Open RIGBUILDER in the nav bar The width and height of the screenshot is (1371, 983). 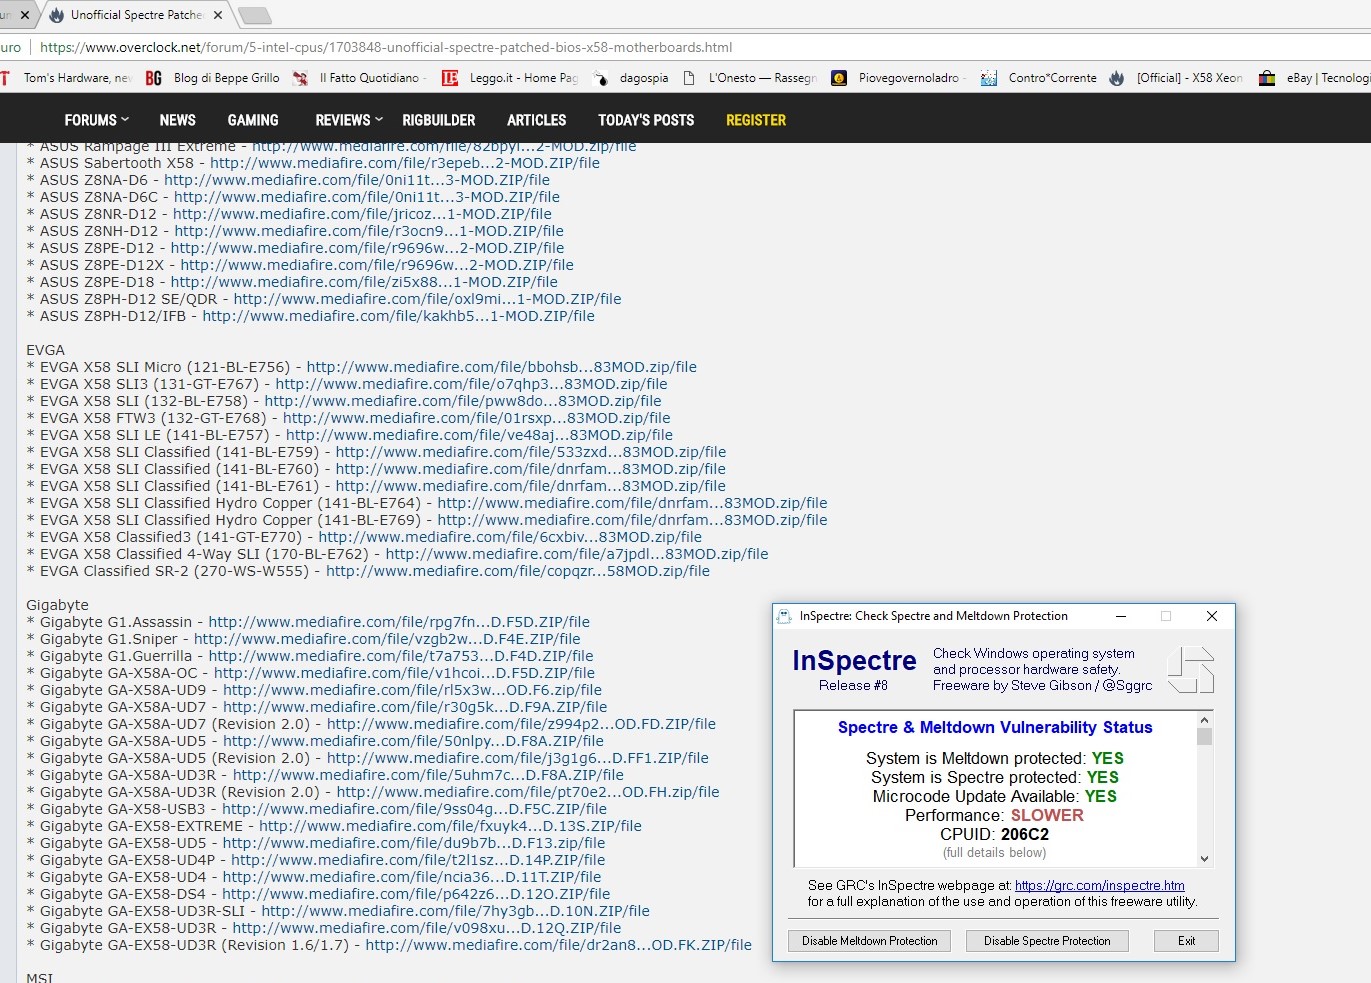click(x=439, y=120)
